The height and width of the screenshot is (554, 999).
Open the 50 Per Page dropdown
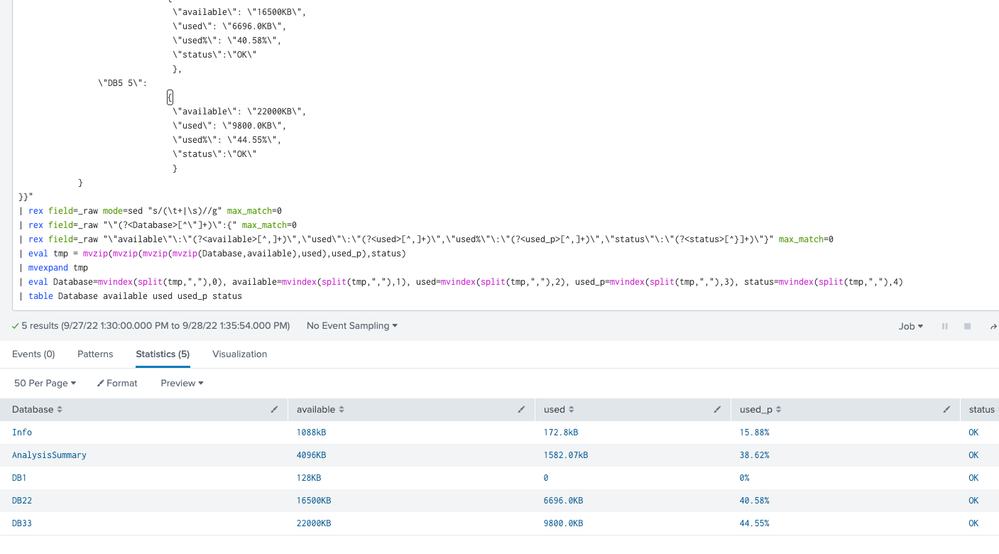pos(45,383)
